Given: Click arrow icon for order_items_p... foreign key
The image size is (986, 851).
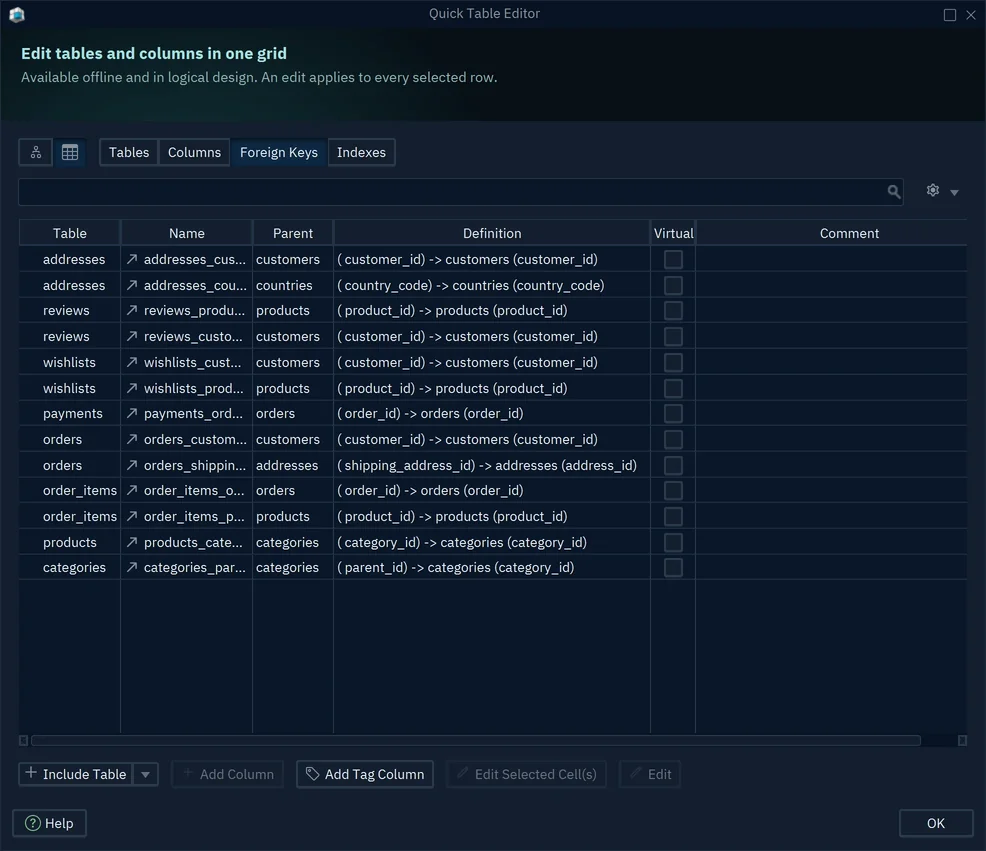Looking at the screenshot, I should (131, 516).
